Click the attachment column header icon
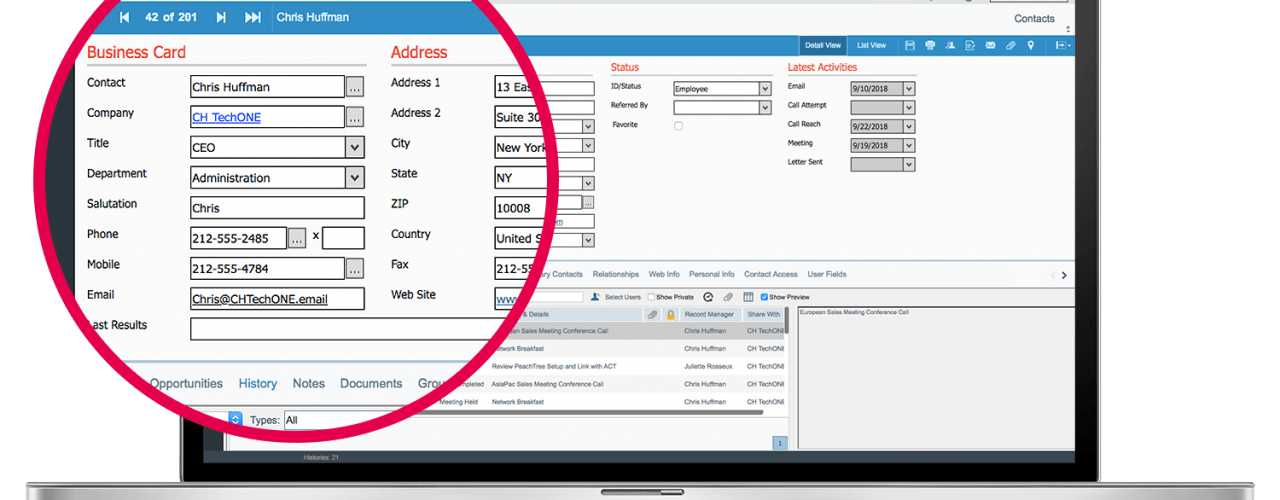1280x500 pixels. pyautogui.click(x=652, y=314)
